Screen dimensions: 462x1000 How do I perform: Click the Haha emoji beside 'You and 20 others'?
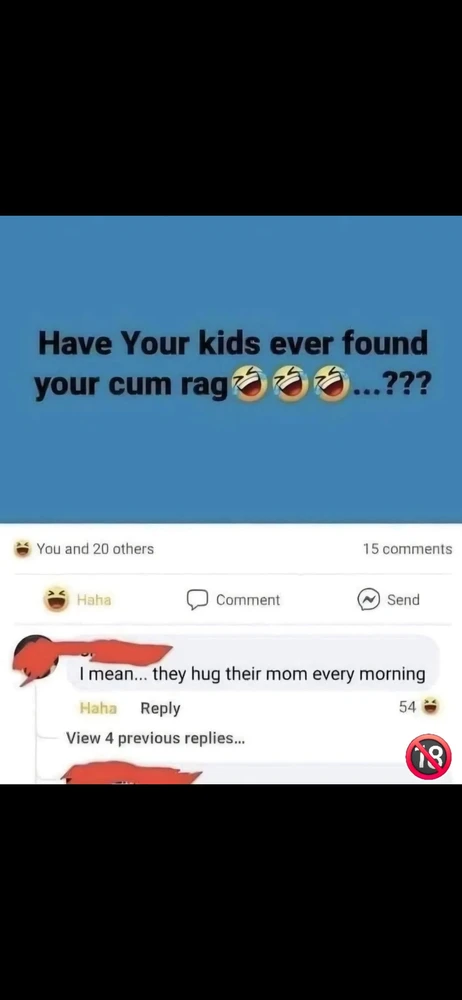[x=23, y=548]
